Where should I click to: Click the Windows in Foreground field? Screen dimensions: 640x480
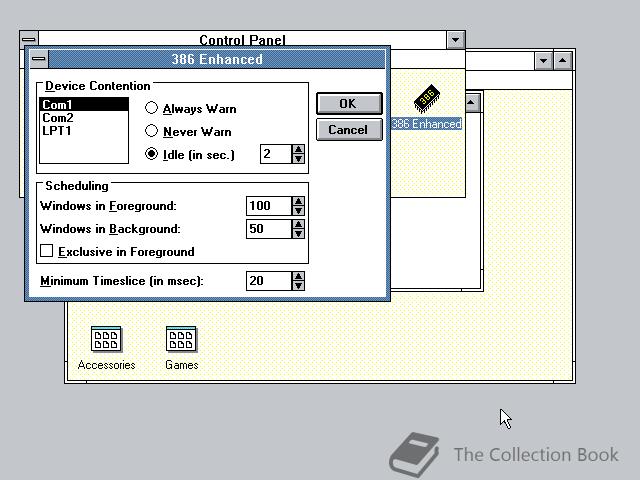coord(269,206)
